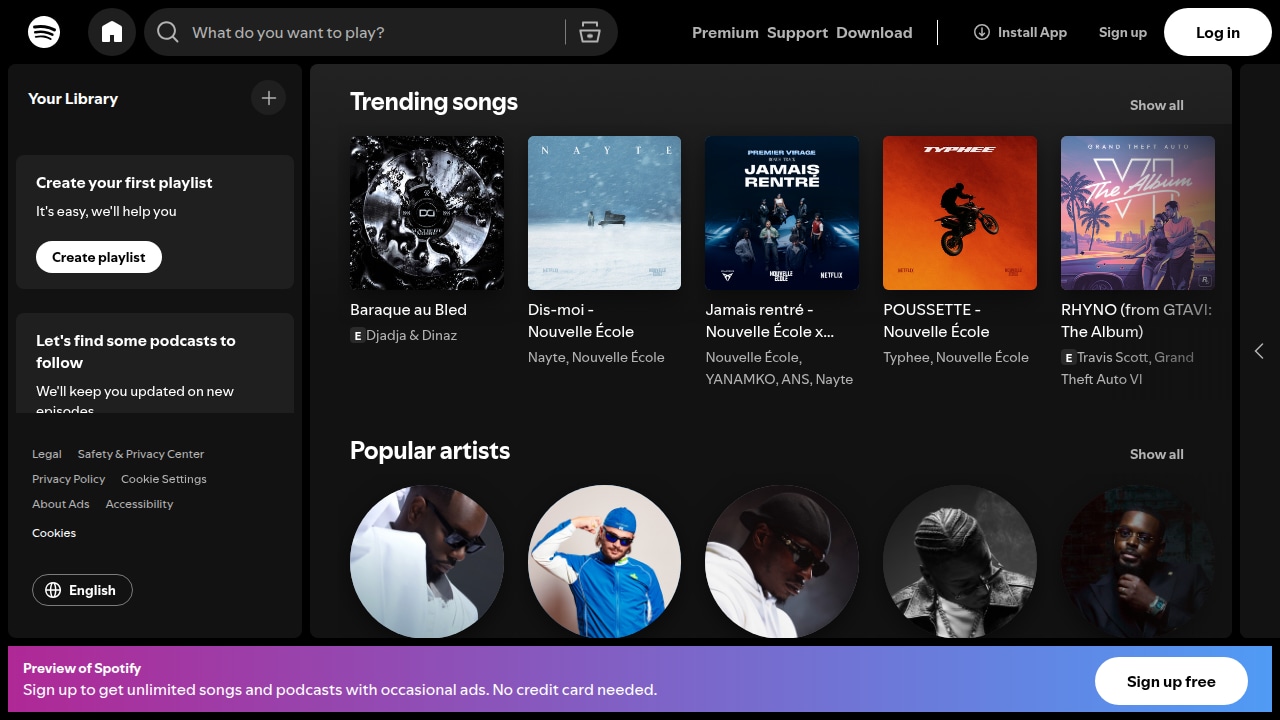Screen dimensions: 1280x720
Task: Open the Cookie Settings link
Action: tap(164, 479)
